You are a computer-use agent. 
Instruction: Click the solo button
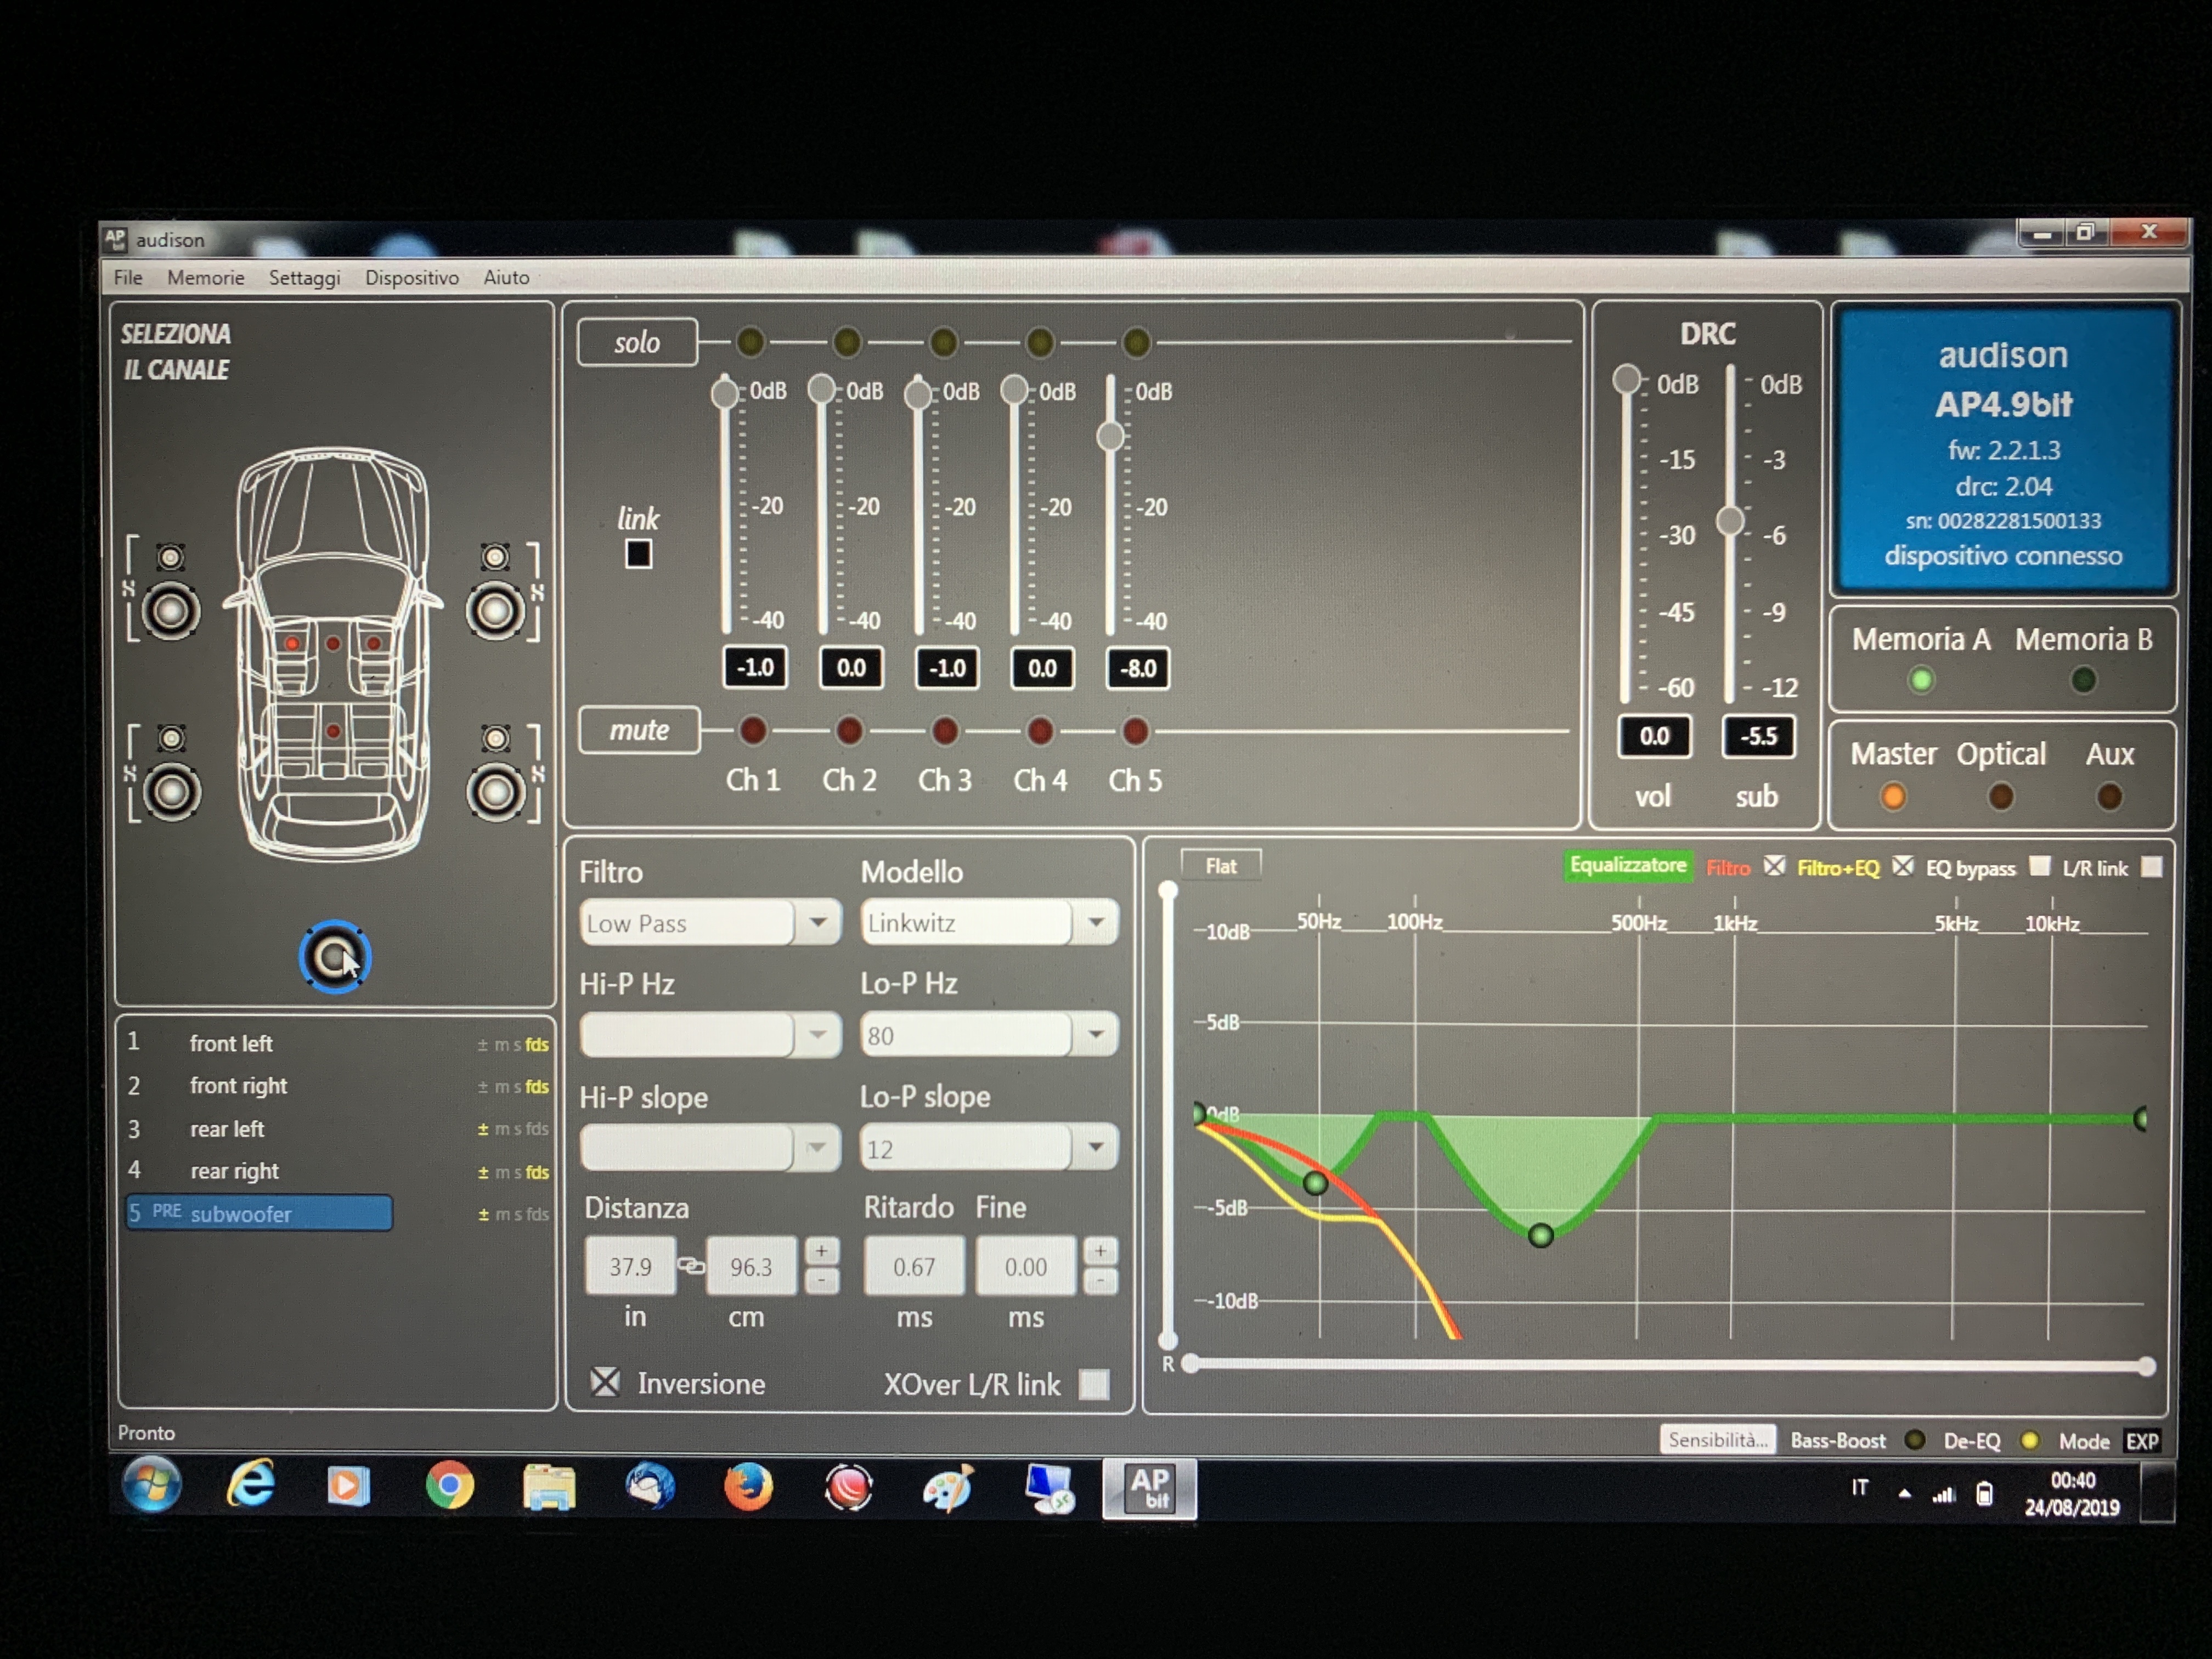(x=637, y=342)
